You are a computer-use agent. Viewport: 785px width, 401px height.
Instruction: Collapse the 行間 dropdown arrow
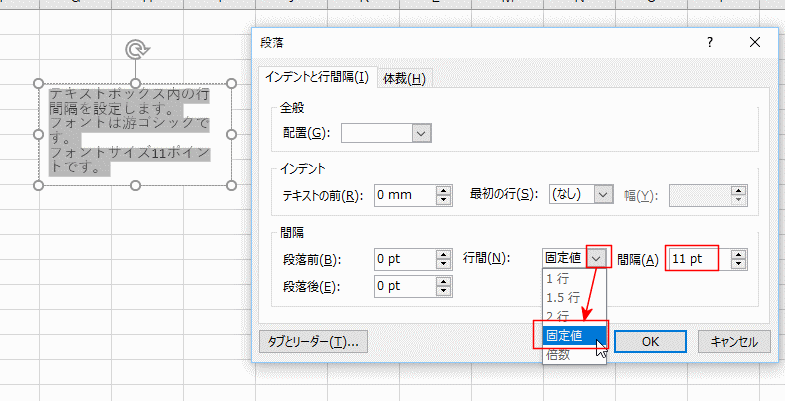(x=596, y=258)
